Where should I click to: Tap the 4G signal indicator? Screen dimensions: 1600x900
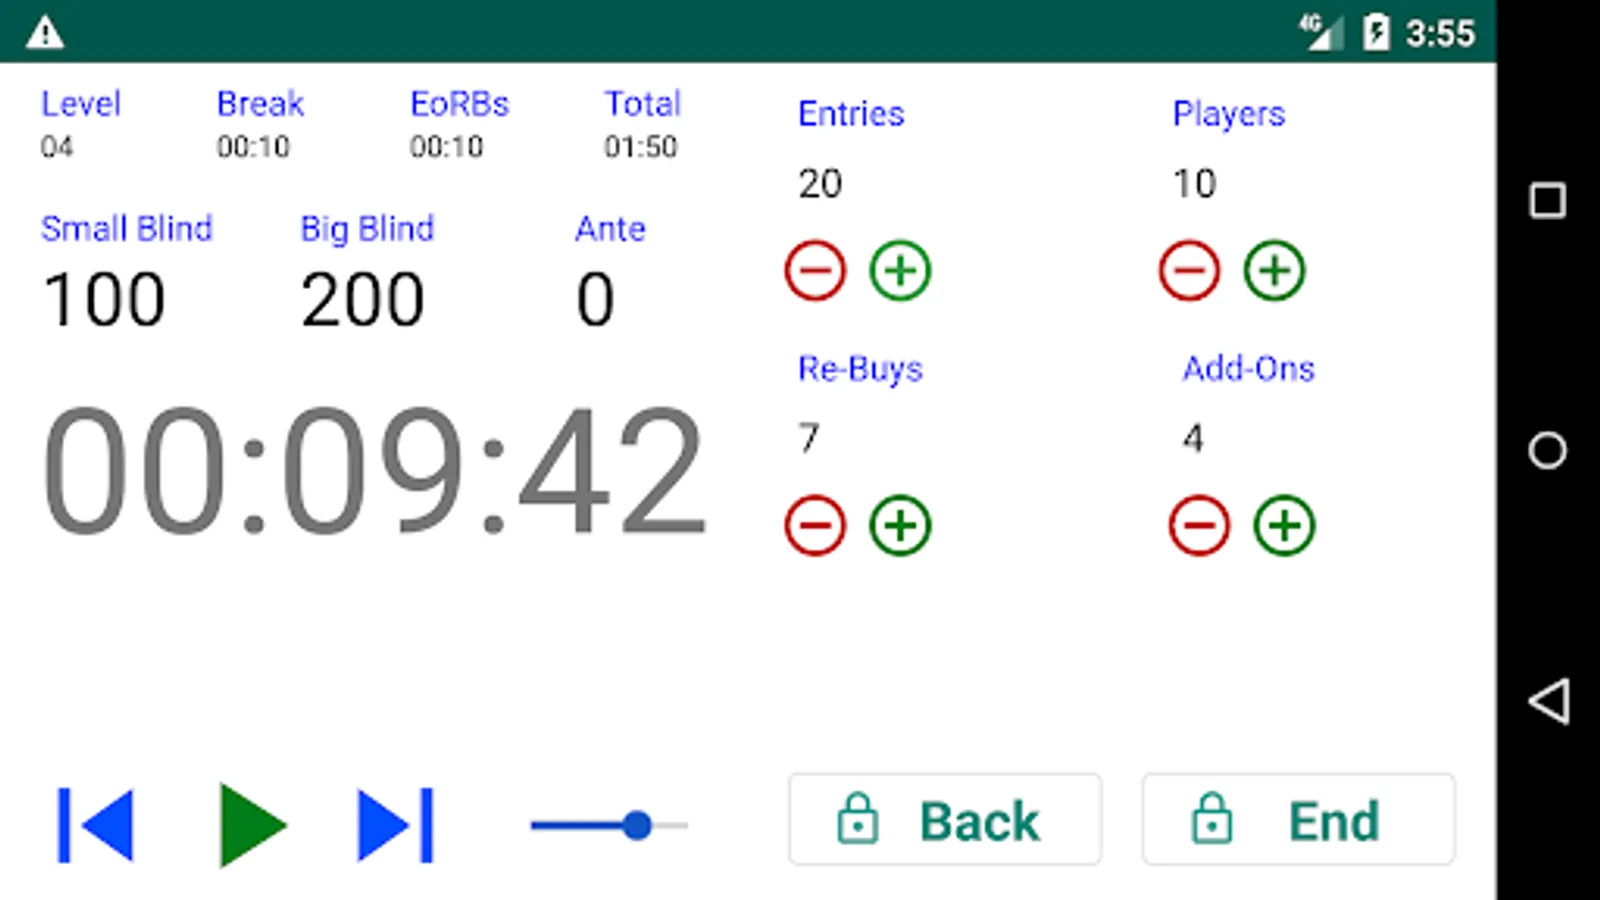pyautogui.click(x=1320, y=32)
